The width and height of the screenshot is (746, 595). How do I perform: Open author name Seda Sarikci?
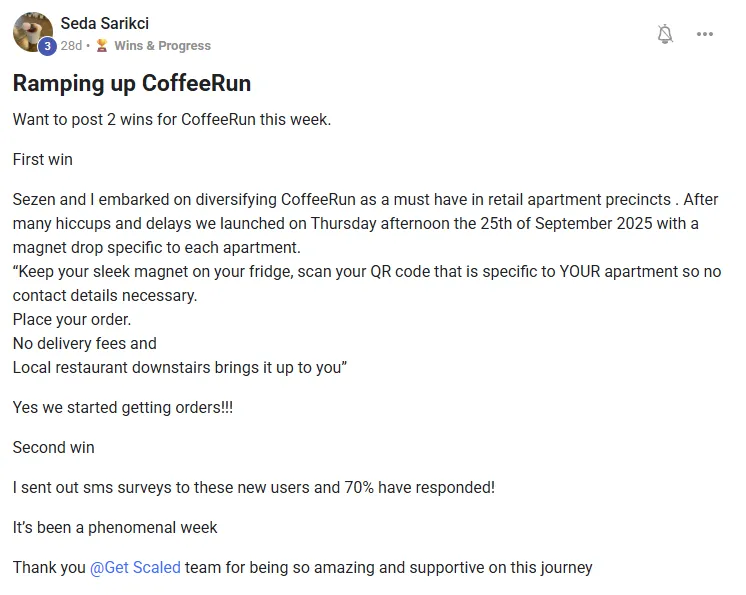pos(104,23)
